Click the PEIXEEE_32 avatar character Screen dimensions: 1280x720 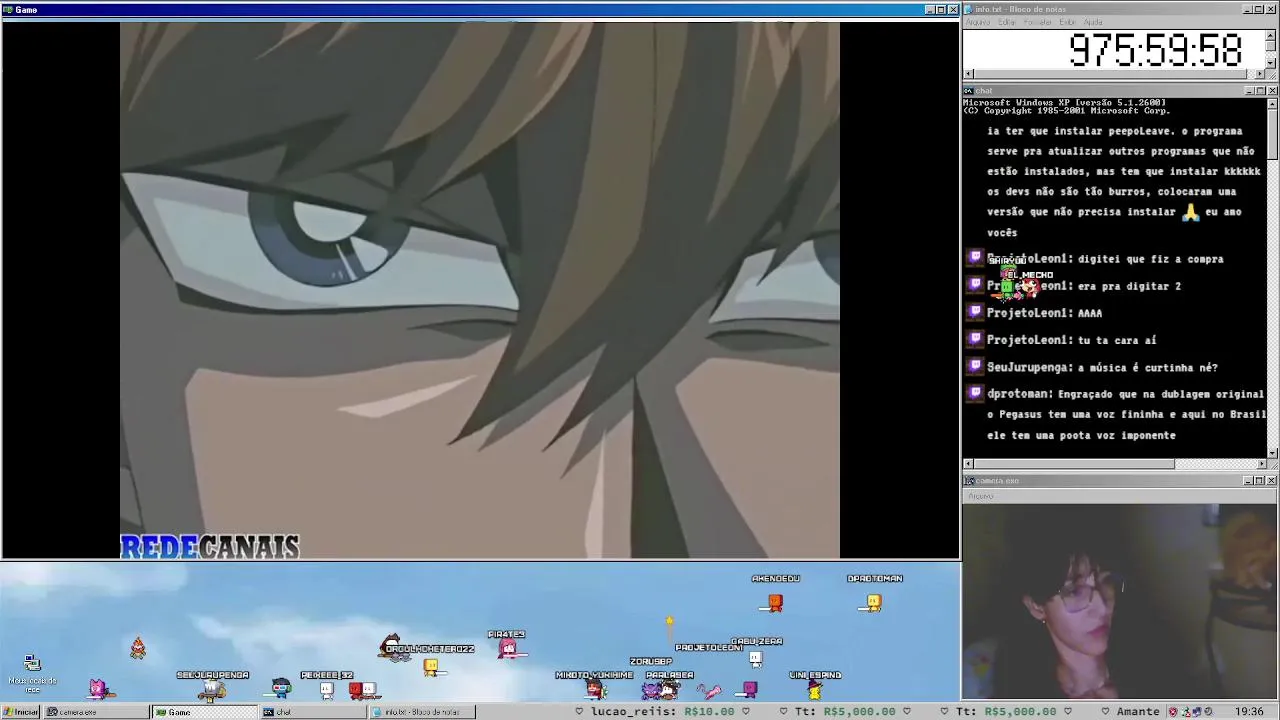point(326,690)
